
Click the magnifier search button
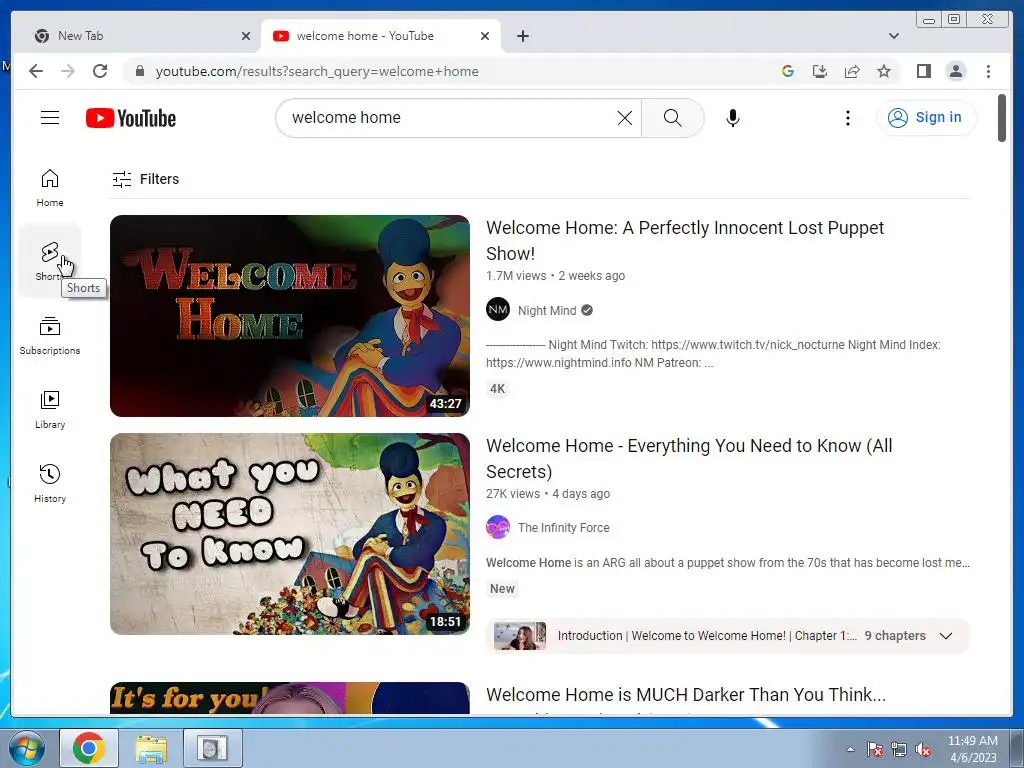673,118
